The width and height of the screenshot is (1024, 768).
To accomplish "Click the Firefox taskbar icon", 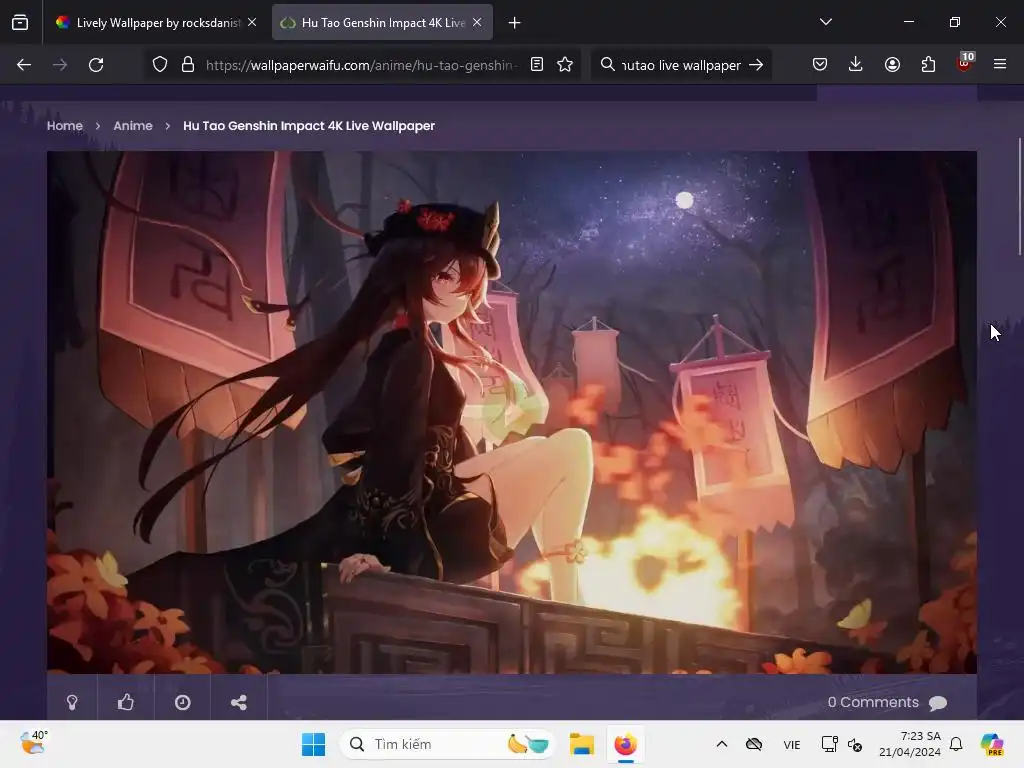I will point(626,744).
